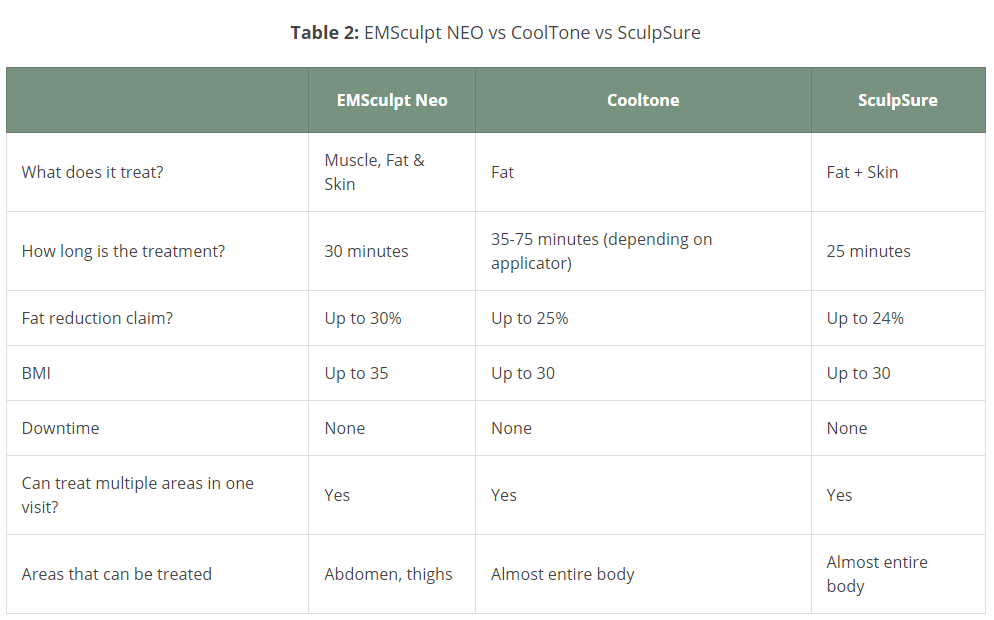
Task: Select the SculpSure column header
Action: pos(898,100)
